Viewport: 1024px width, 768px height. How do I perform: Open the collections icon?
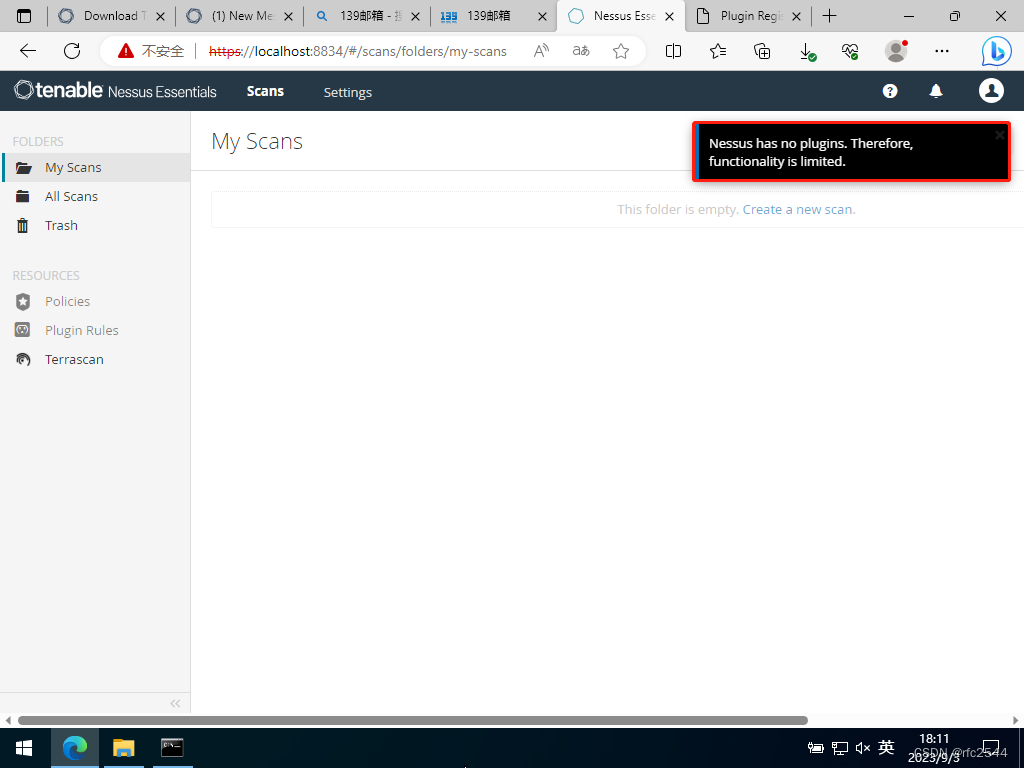[x=762, y=51]
